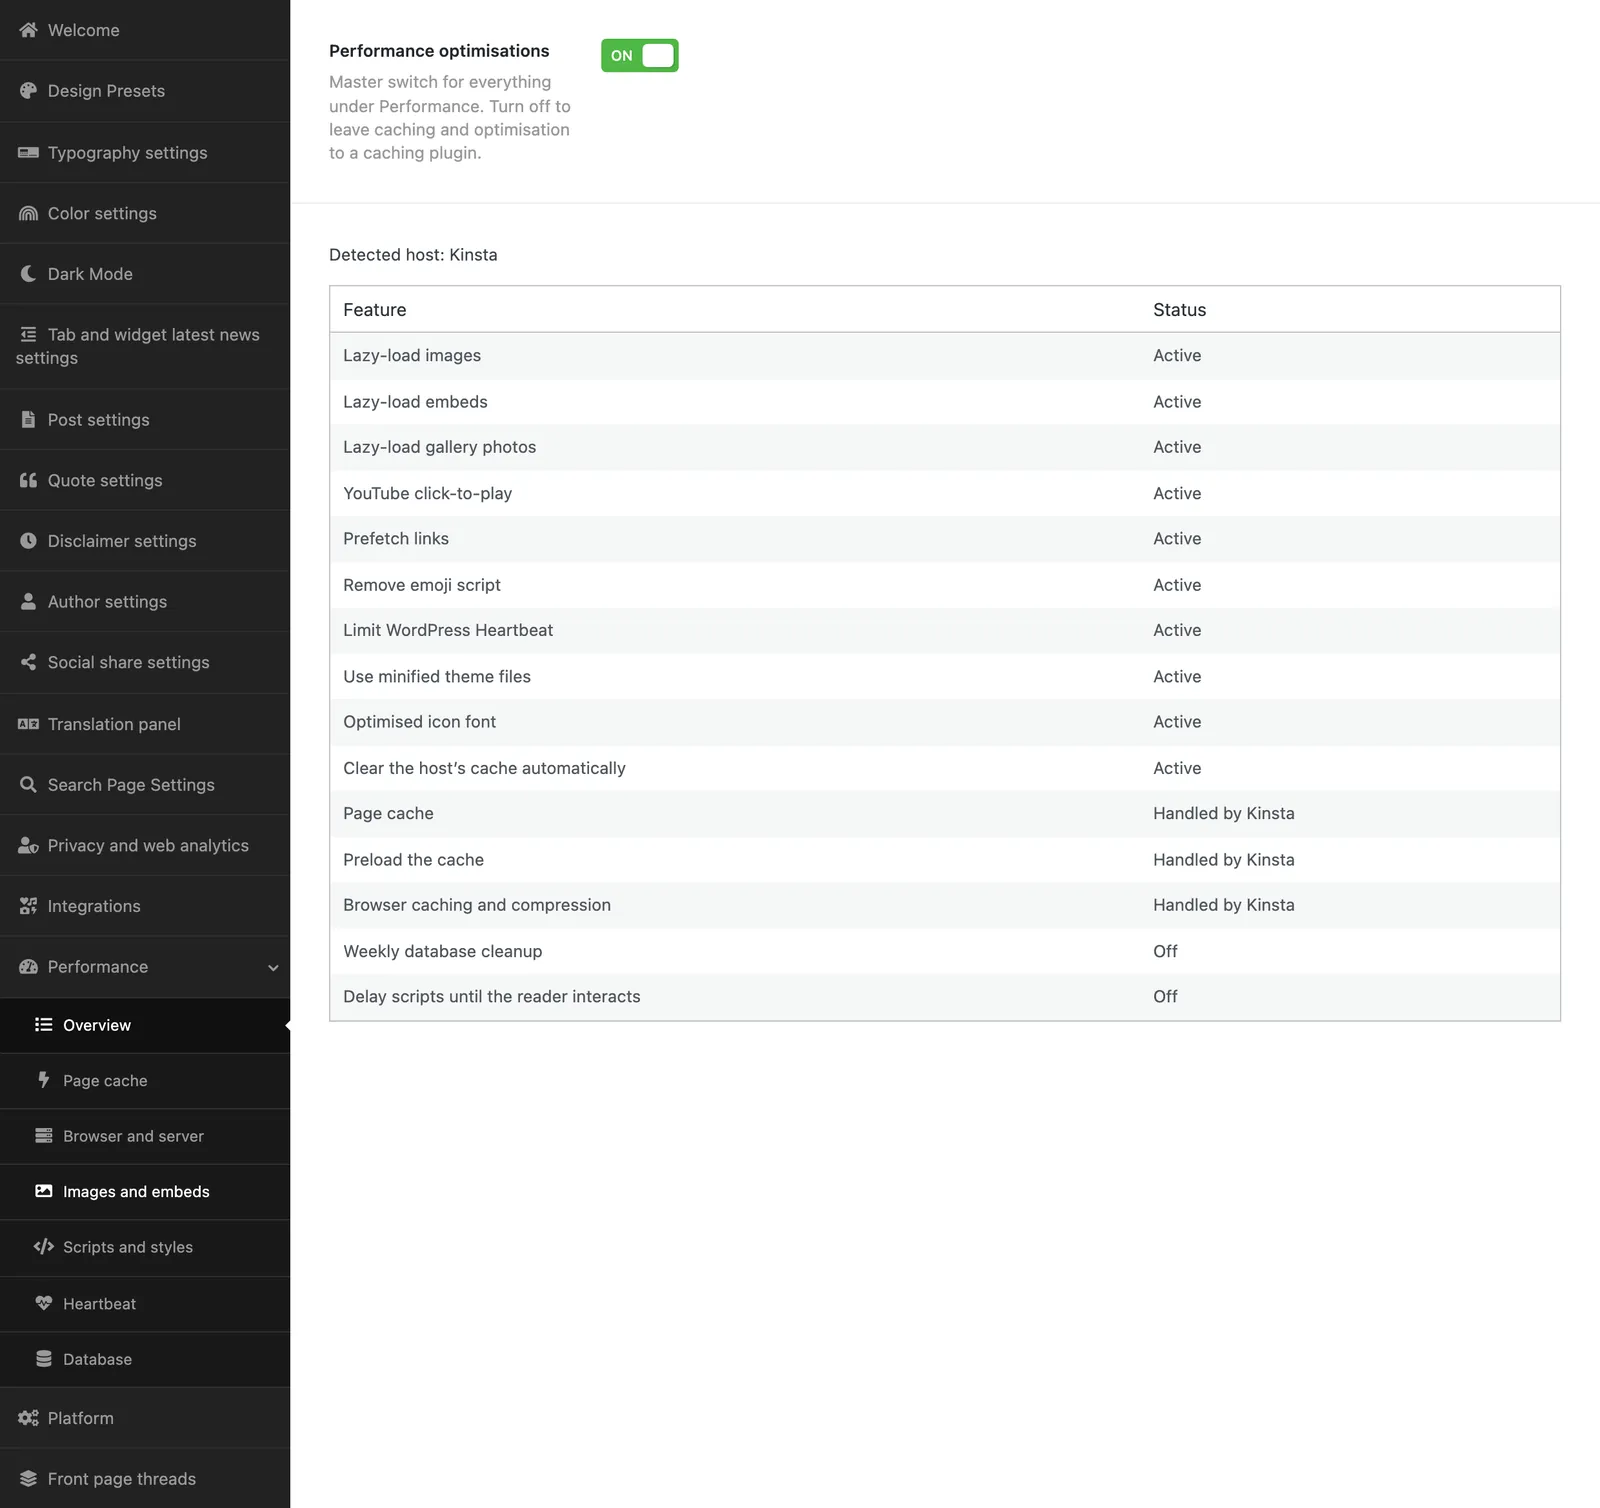1600x1508 pixels.
Task: Click the Performance menu label
Action: tap(98, 967)
